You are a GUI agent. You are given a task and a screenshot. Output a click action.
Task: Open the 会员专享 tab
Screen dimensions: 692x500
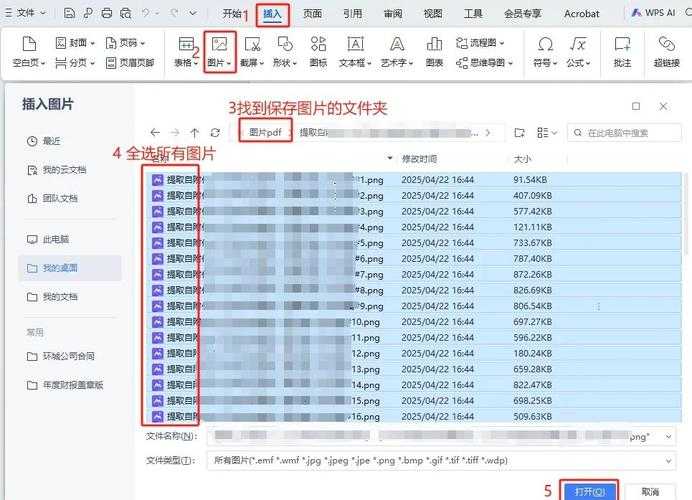pos(523,14)
